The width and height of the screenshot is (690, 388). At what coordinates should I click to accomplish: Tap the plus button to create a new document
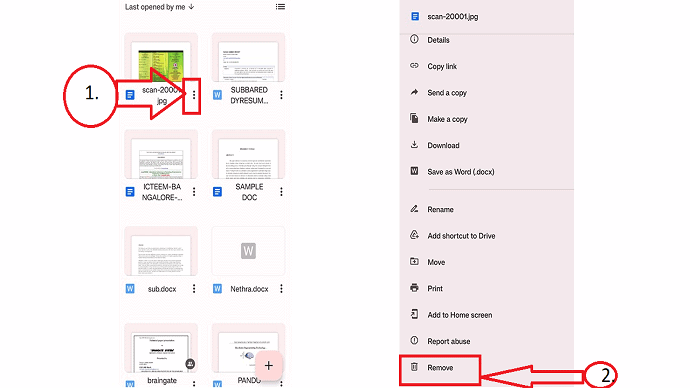coord(268,365)
